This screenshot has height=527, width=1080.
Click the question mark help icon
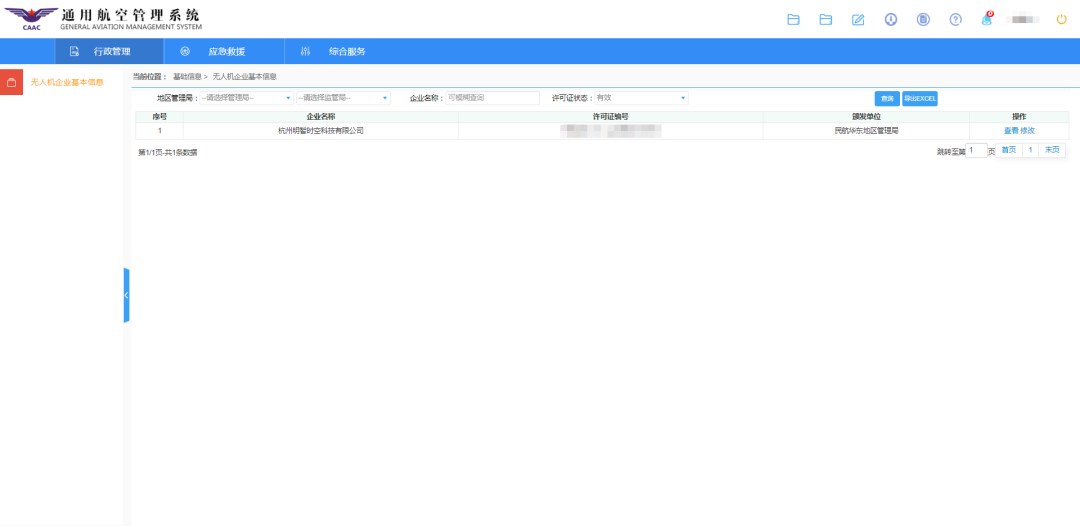tap(955, 19)
